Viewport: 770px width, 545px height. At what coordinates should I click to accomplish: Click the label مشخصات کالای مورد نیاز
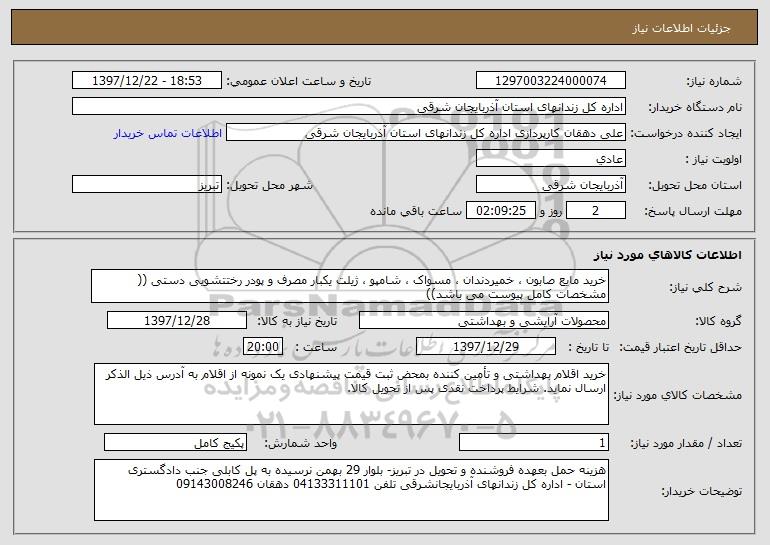(x=678, y=395)
